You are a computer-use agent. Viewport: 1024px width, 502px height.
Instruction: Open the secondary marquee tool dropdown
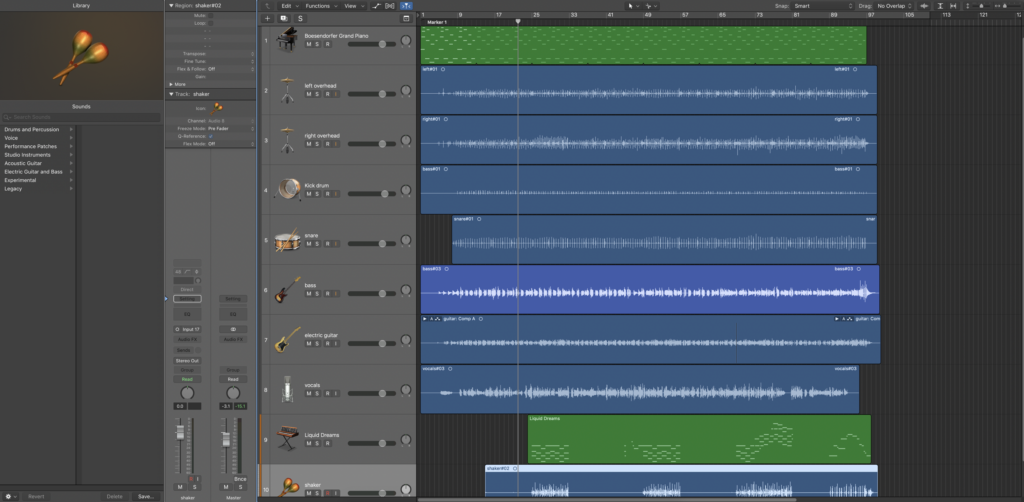[651, 6]
